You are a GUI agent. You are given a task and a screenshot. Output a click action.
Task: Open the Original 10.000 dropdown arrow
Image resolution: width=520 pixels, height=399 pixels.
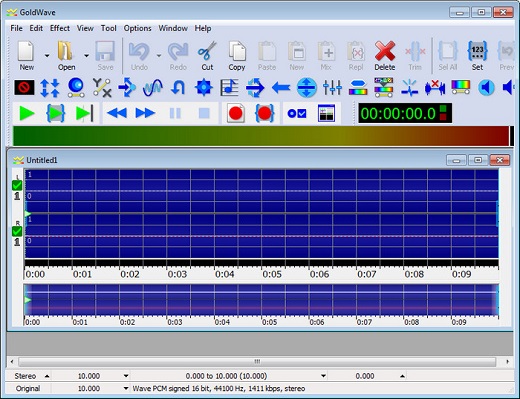pyautogui.click(x=126, y=388)
